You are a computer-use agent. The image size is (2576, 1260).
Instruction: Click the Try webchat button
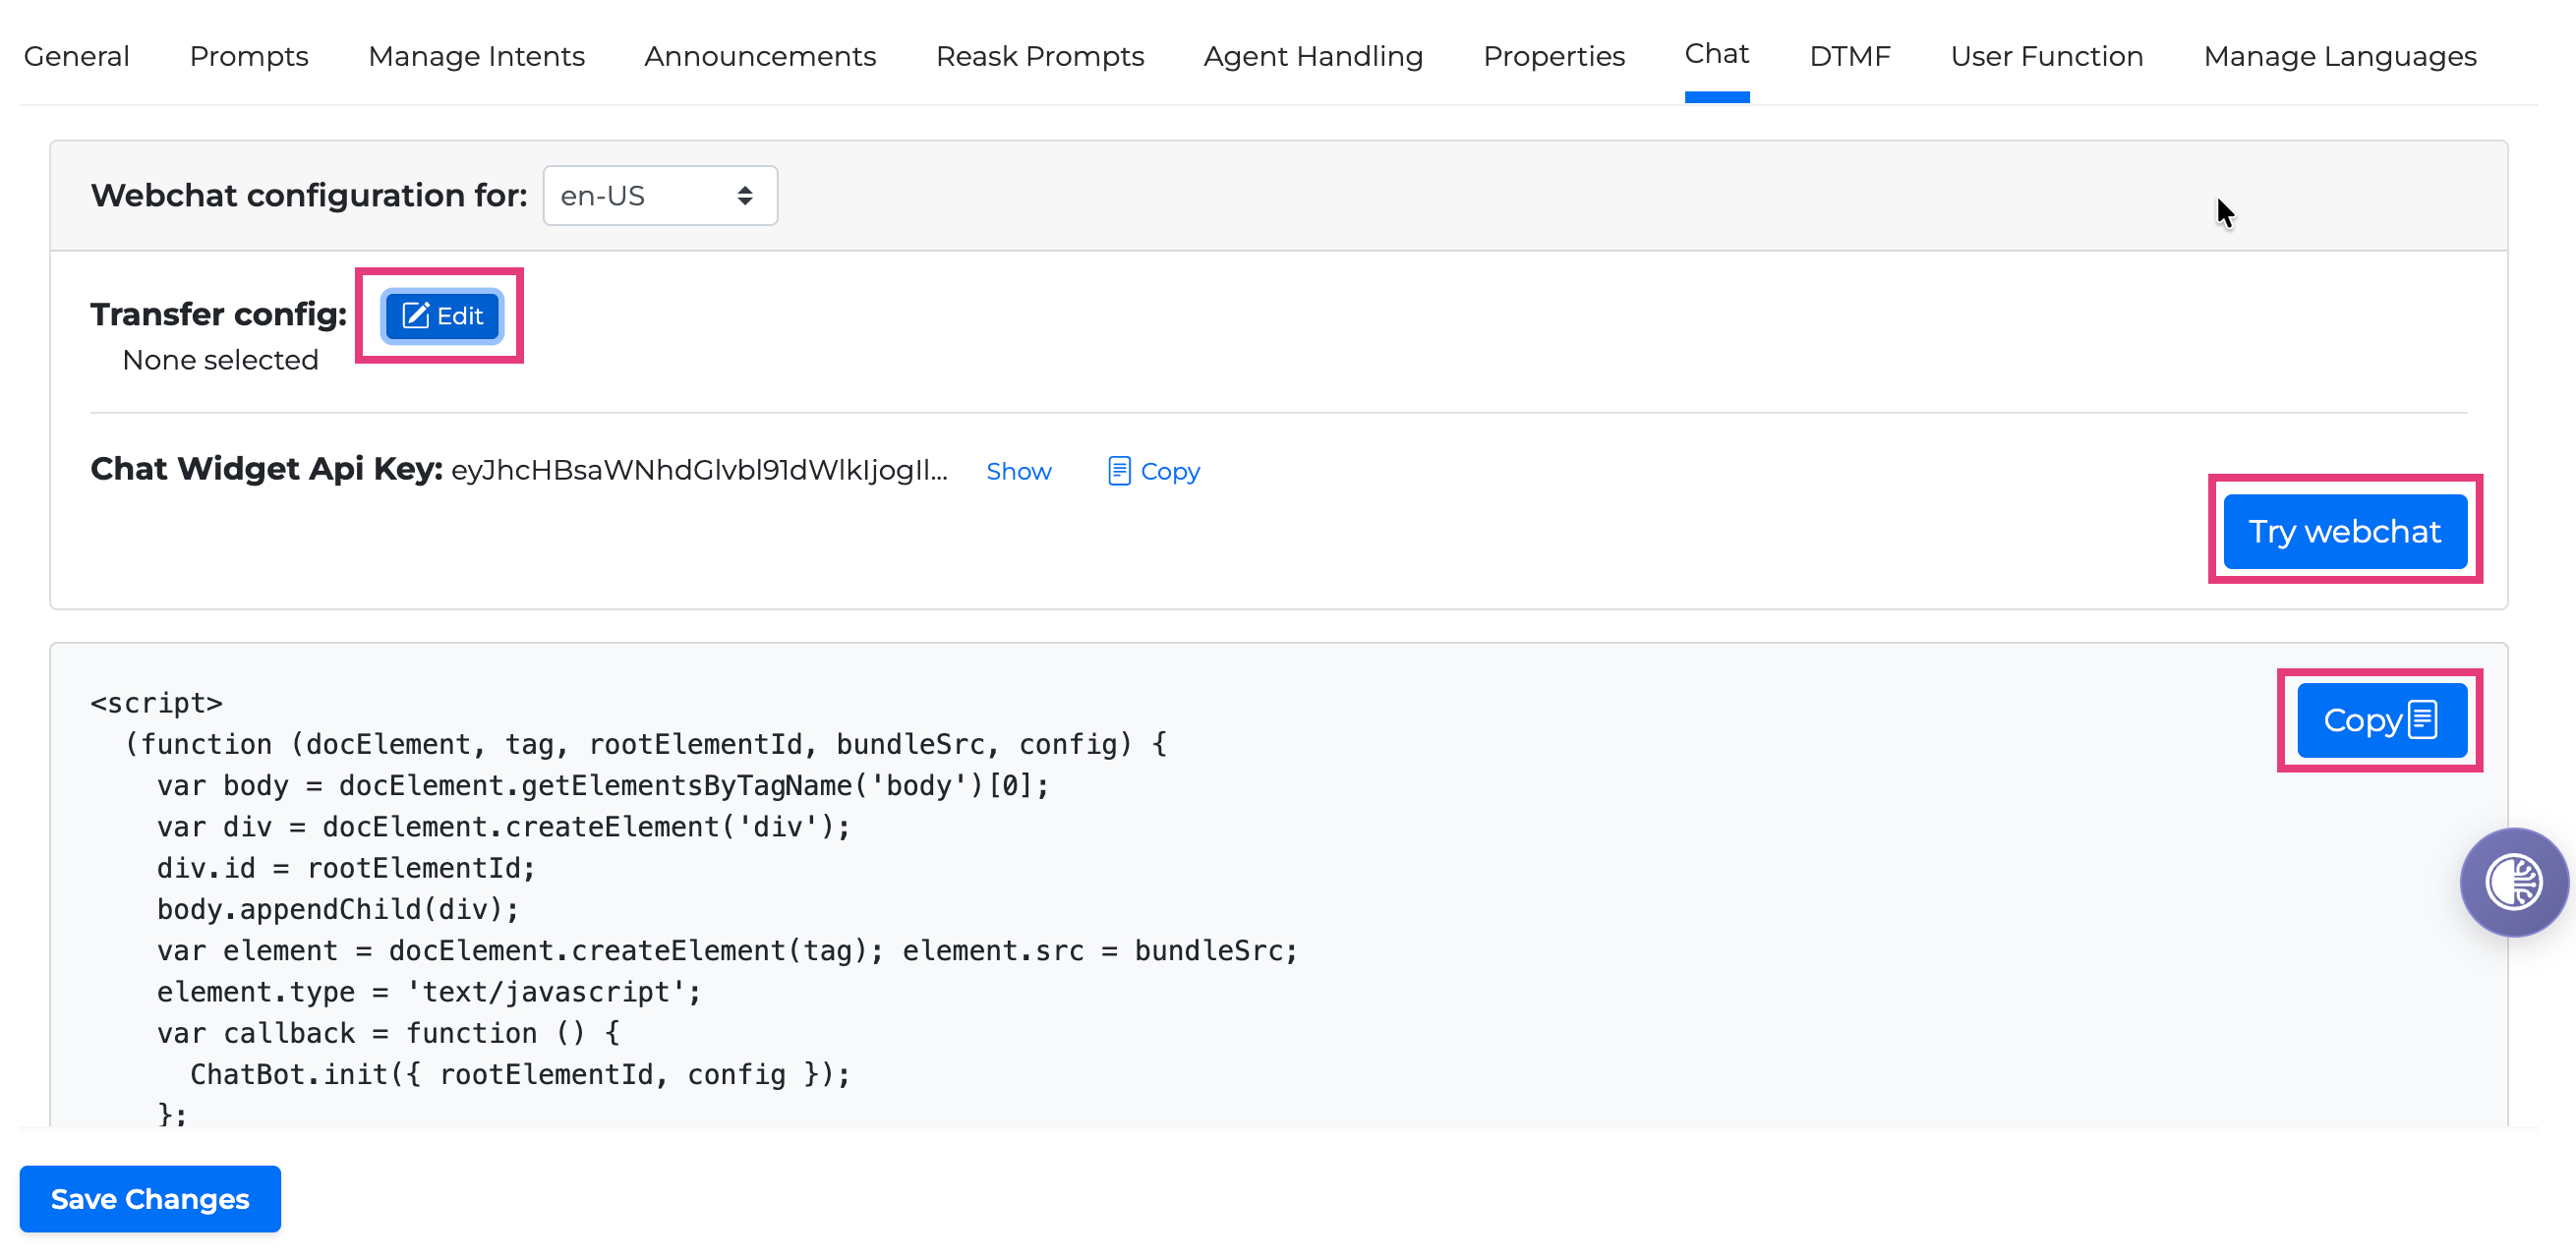pos(2344,531)
